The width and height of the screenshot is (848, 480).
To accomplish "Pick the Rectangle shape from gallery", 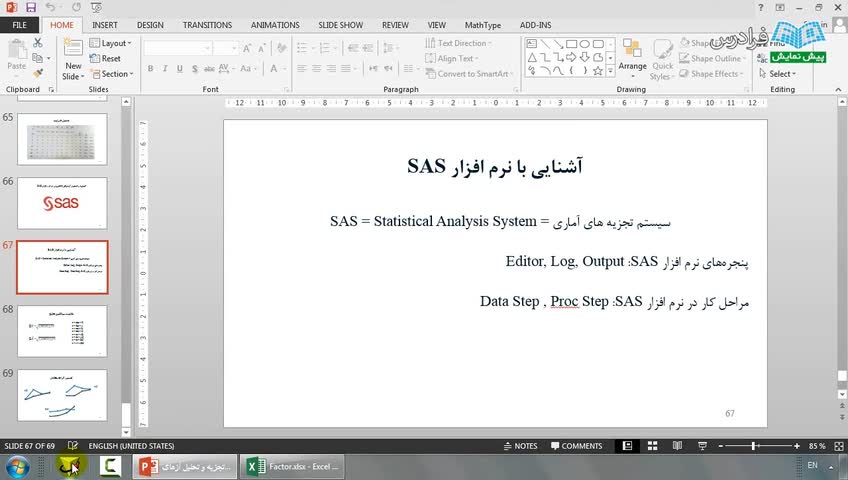I will click(x=571, y=44).
